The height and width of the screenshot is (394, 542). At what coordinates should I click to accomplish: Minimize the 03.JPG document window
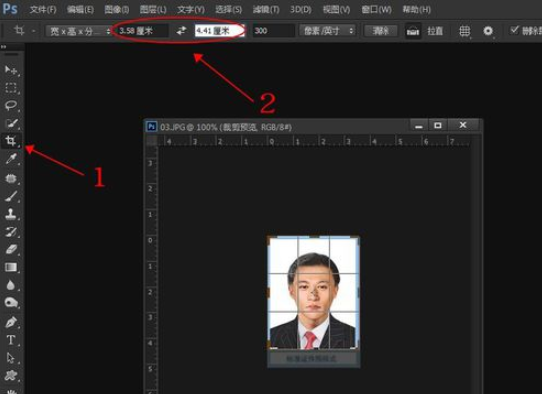coord(419,125)
